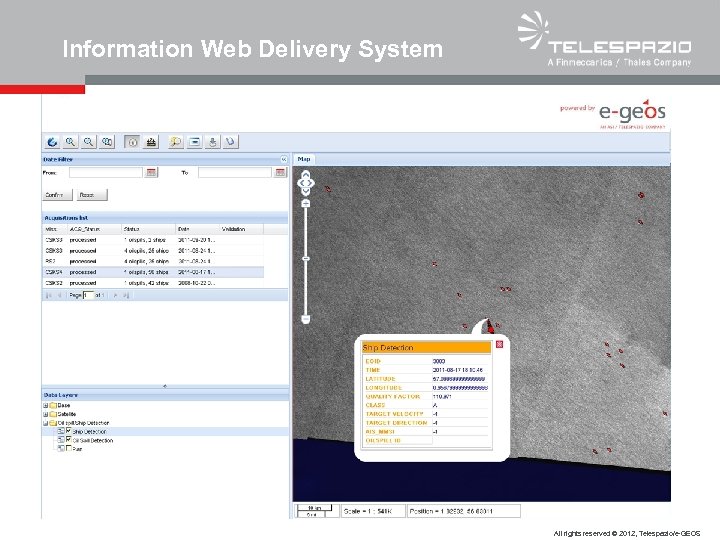
Task: Click the window panel toolbar icon
Action: 195,142
